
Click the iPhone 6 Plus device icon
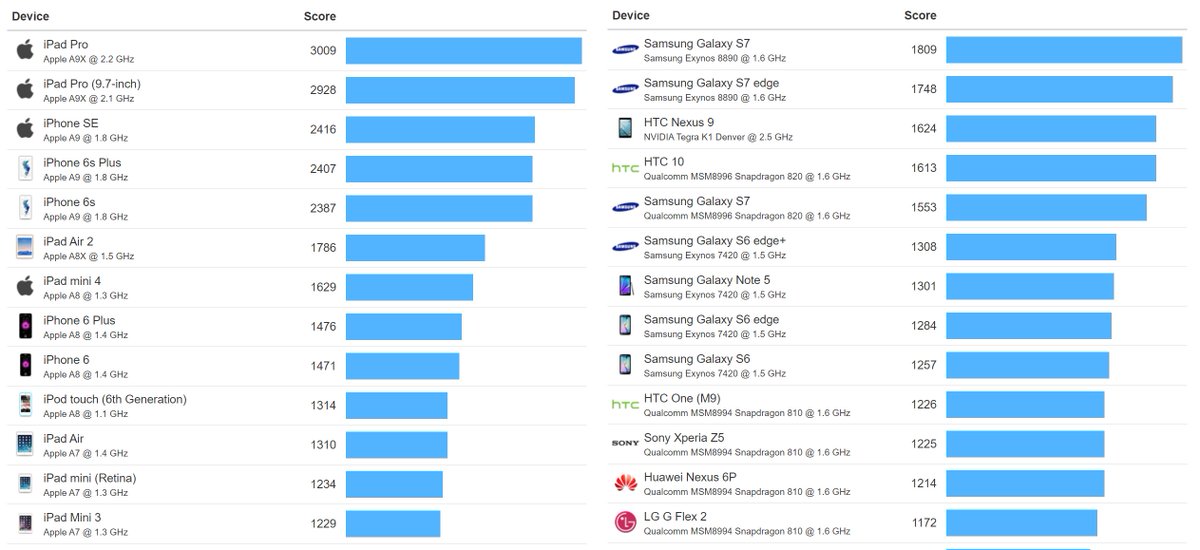click(x=25, y=326)
